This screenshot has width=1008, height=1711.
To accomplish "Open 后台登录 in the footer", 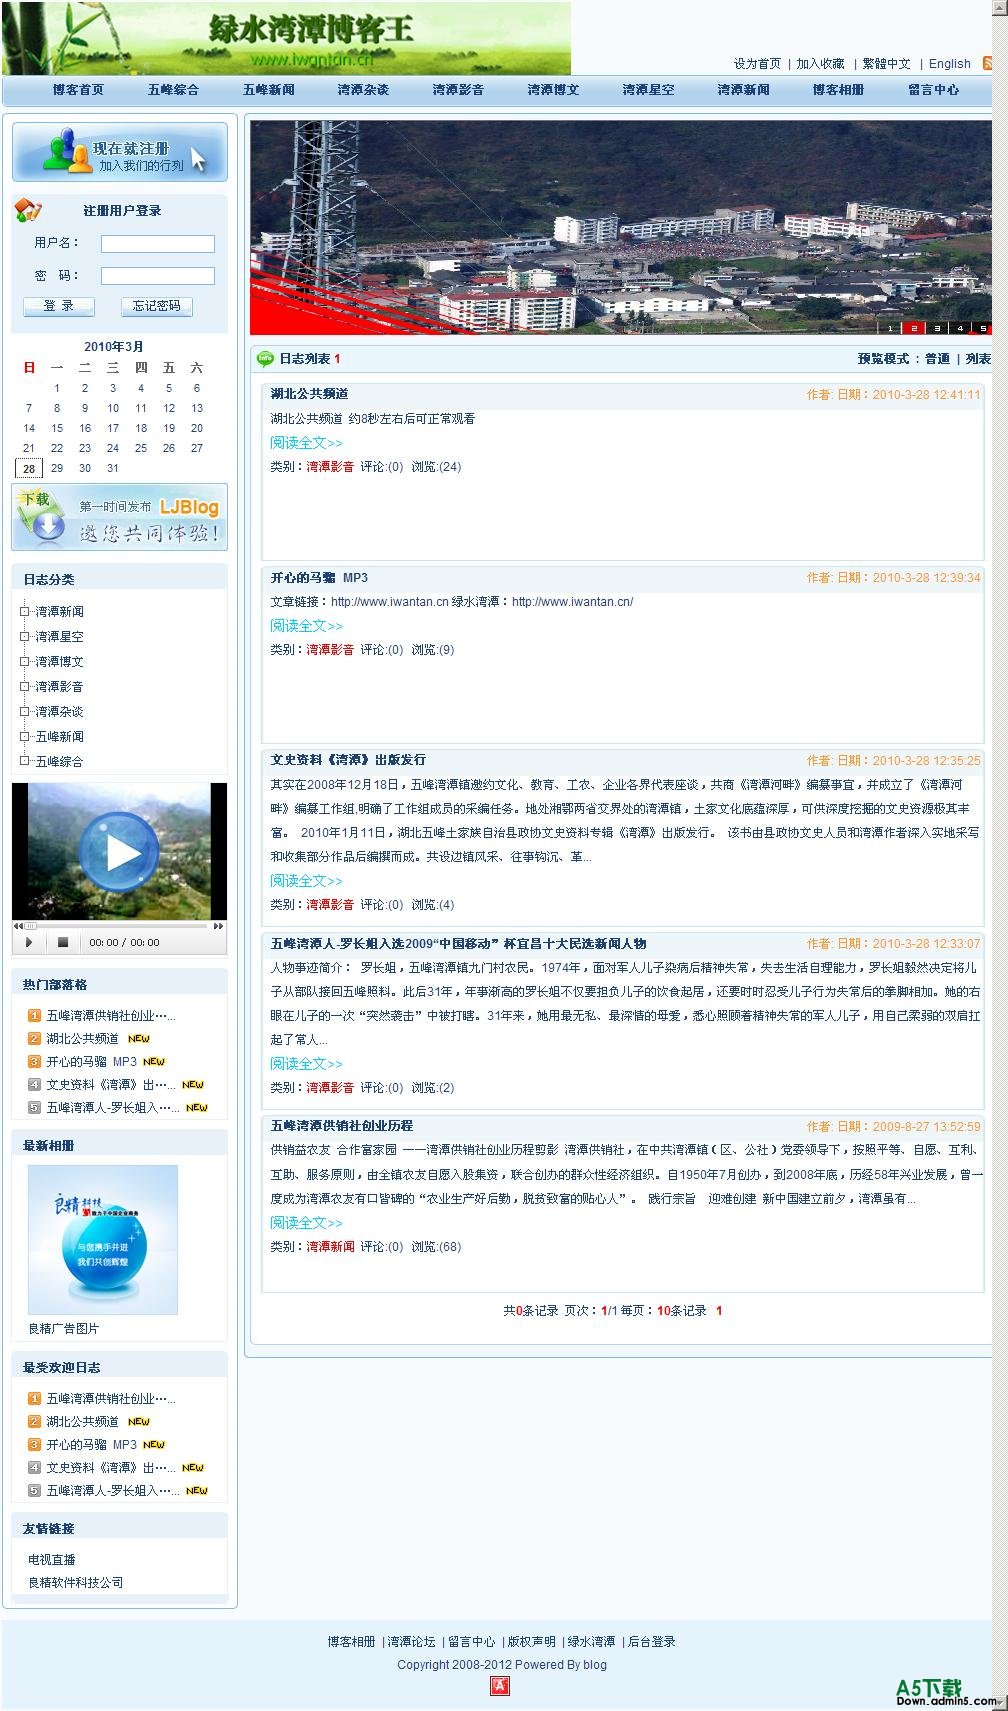I will click(651, 1642).
